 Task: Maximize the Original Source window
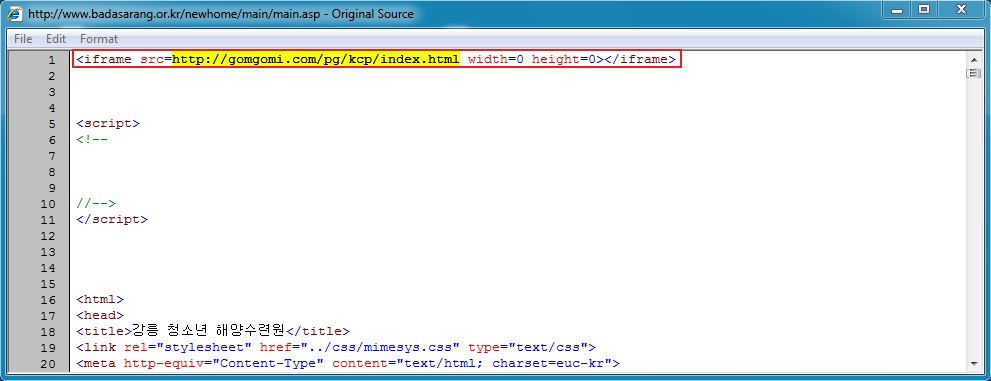point(925,9)
